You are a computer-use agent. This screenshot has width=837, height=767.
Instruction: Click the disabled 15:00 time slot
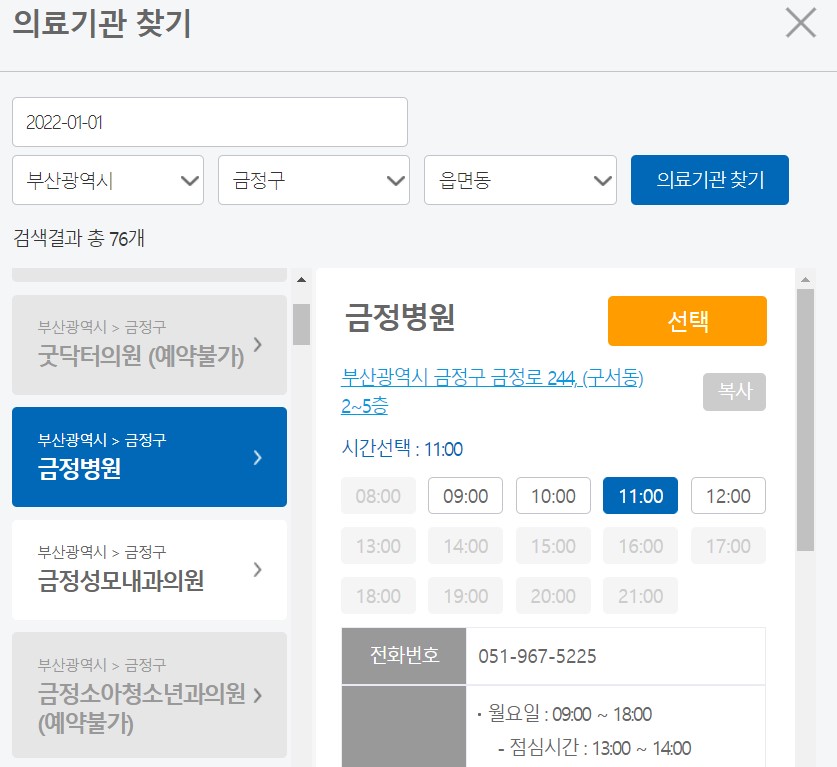click(553, 545)
